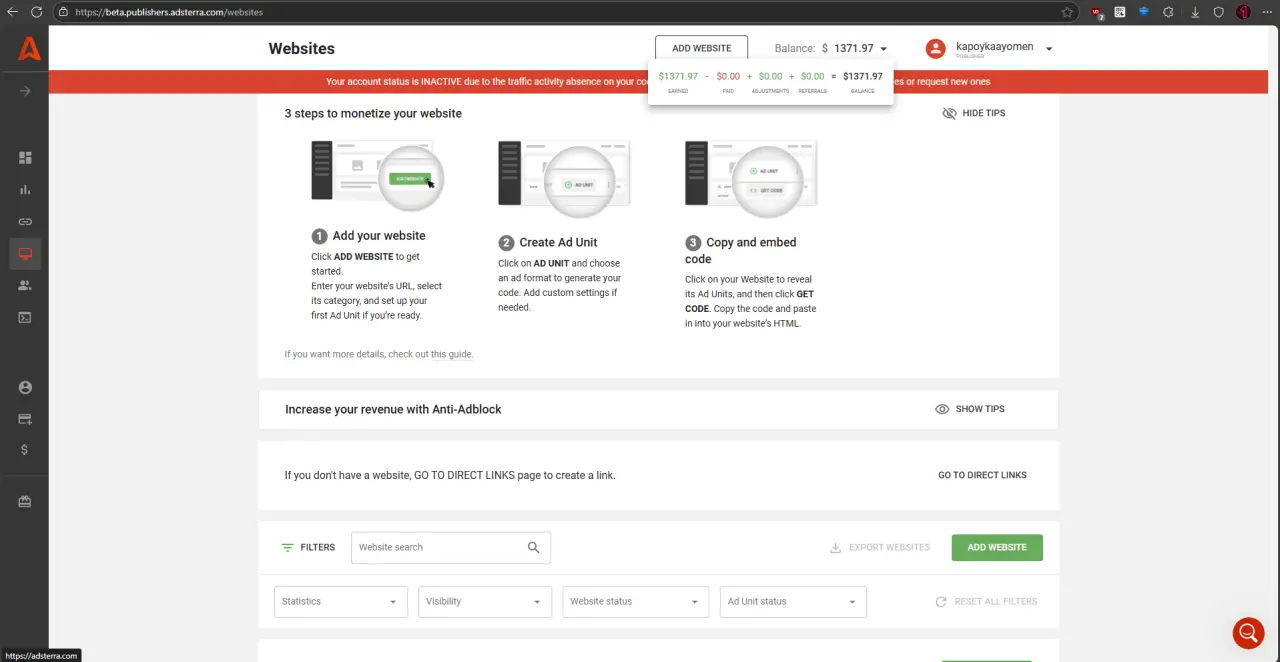Click EXPORT WEBSITES button
This screenshot has width=1280, height=662.
[880, 547]
